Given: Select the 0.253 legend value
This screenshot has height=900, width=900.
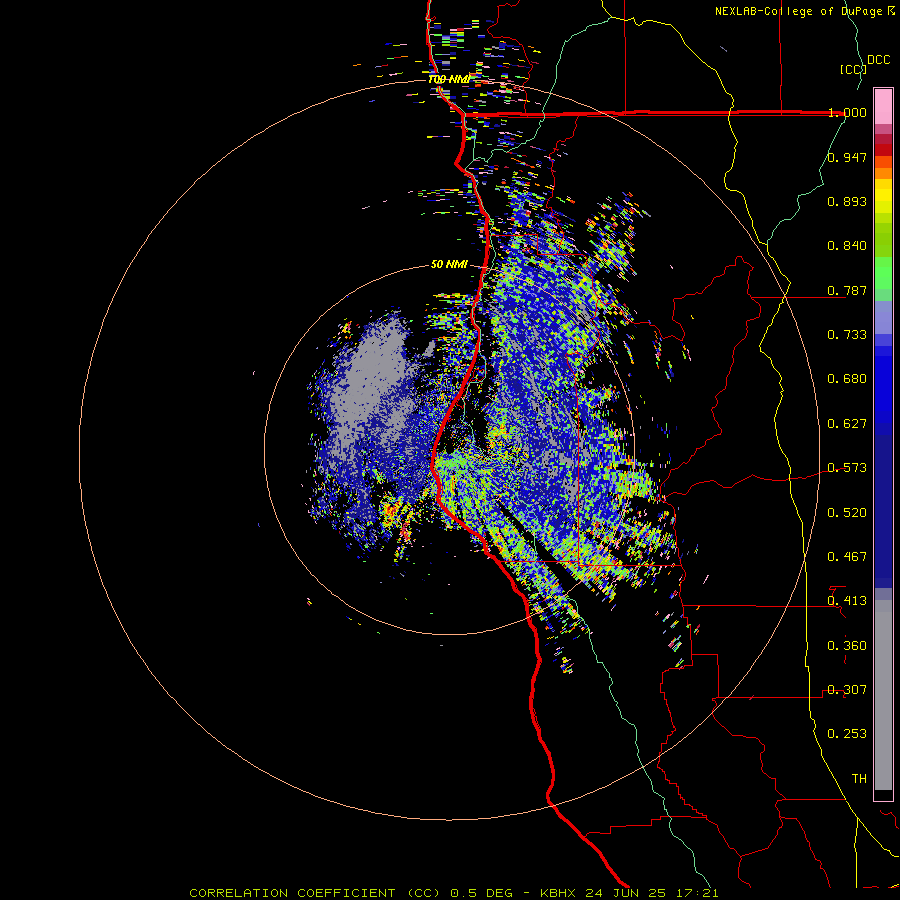Looking at the screenshot, I should (847, 734).
